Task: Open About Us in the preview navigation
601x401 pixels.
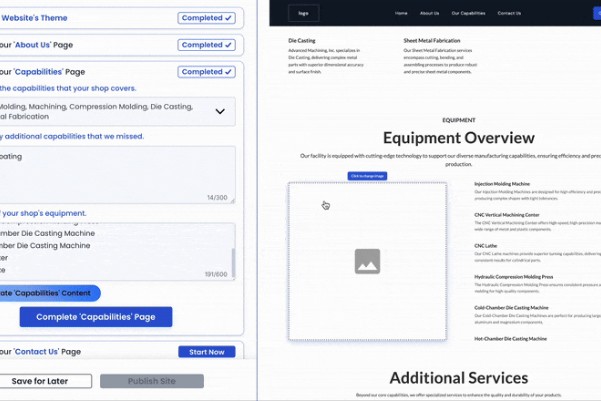Action: 429,14
